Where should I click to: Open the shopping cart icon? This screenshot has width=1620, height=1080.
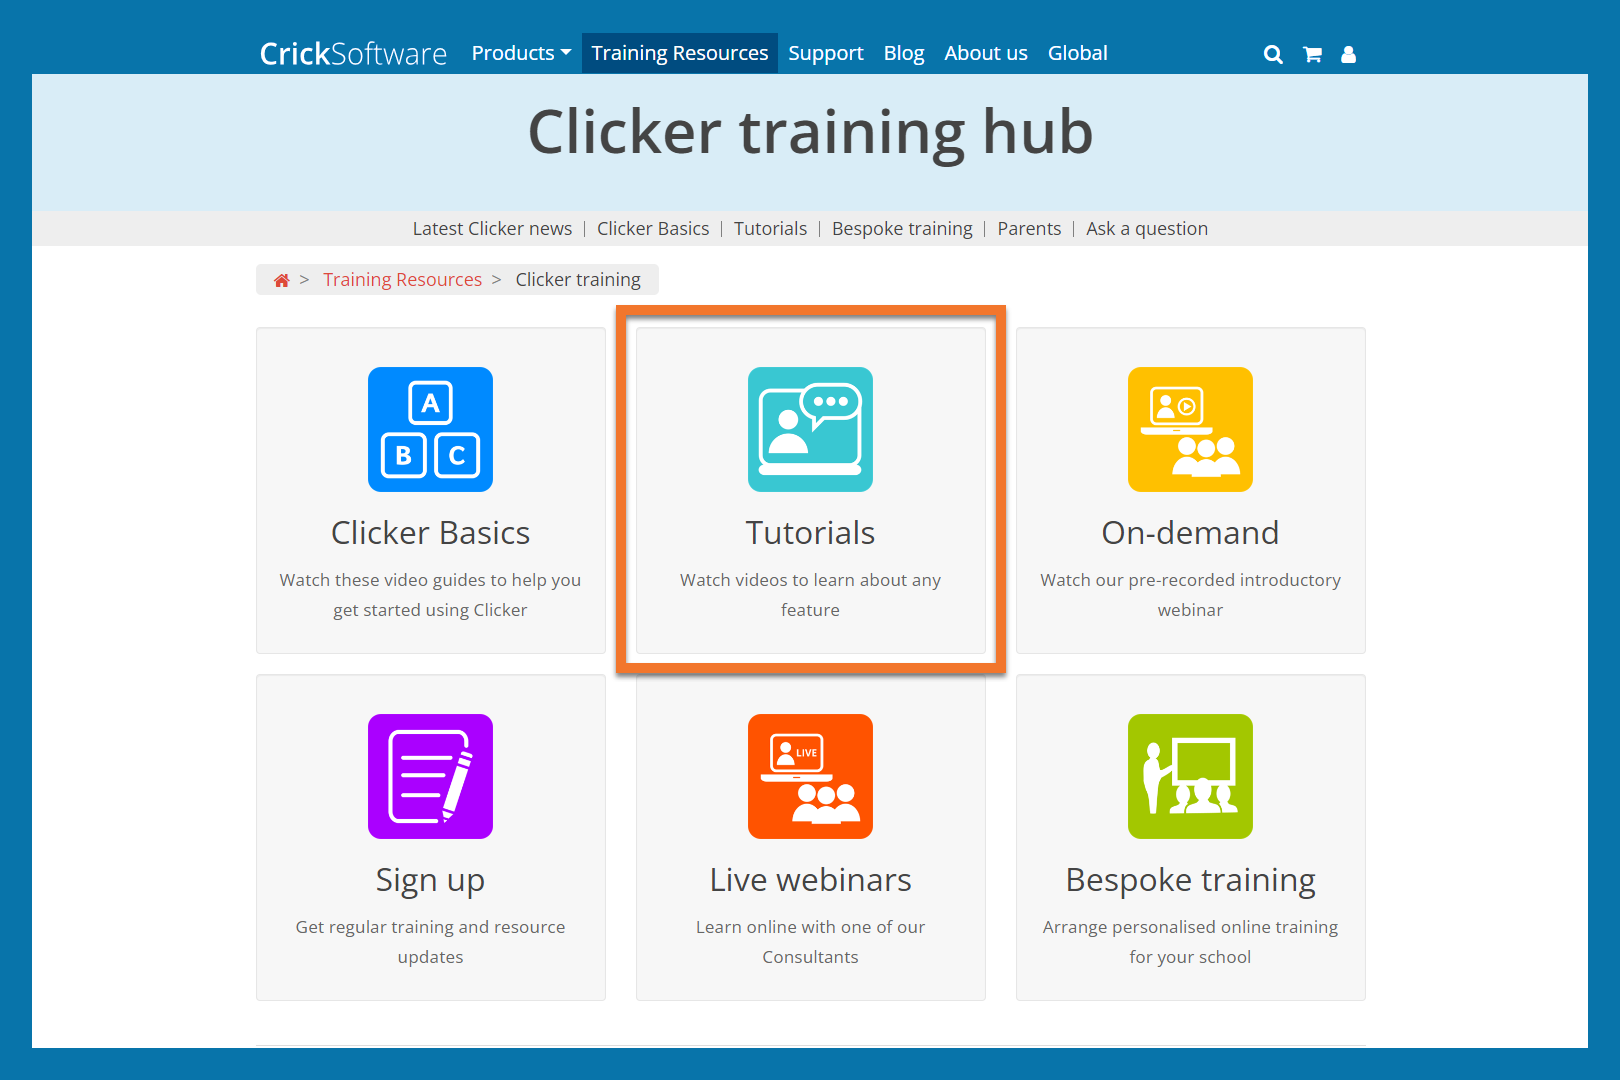1312,55
